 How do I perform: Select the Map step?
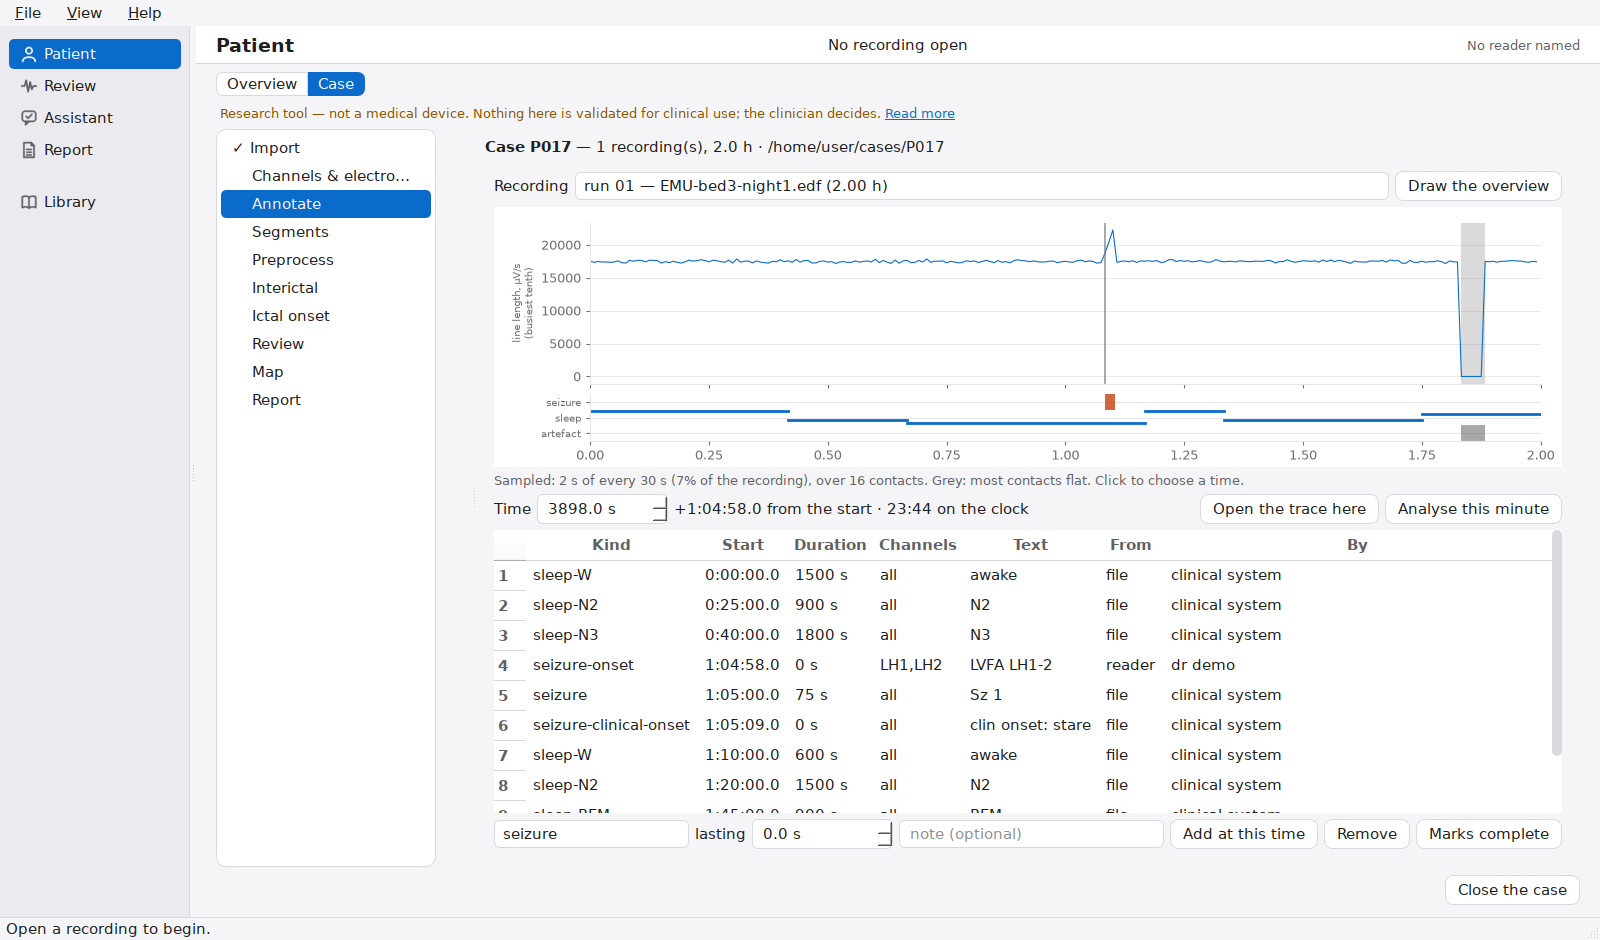coord(326,372)
